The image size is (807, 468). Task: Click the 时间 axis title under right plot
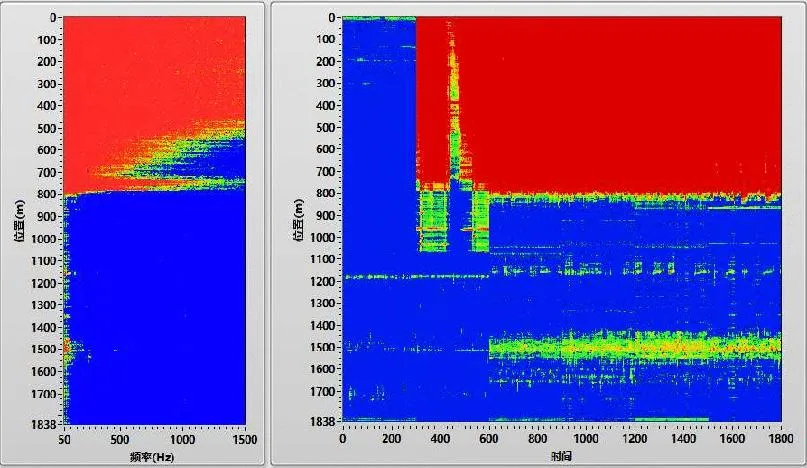pos(561,456)
